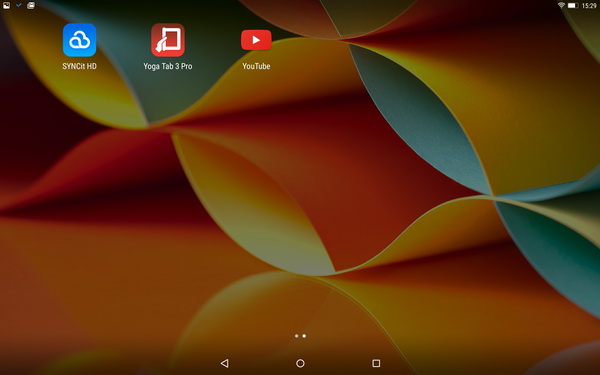Screen dimensions: 600x375
Task: Tap the picture notification icon in status bar
Action: [6, 5]
